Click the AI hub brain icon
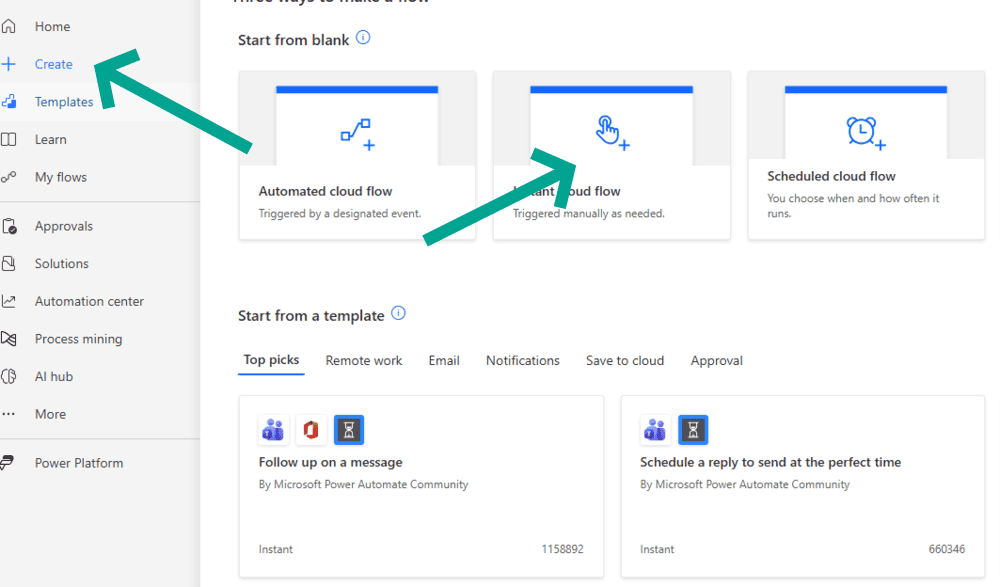The image size is (1000, 587). [x=8, y=376]
